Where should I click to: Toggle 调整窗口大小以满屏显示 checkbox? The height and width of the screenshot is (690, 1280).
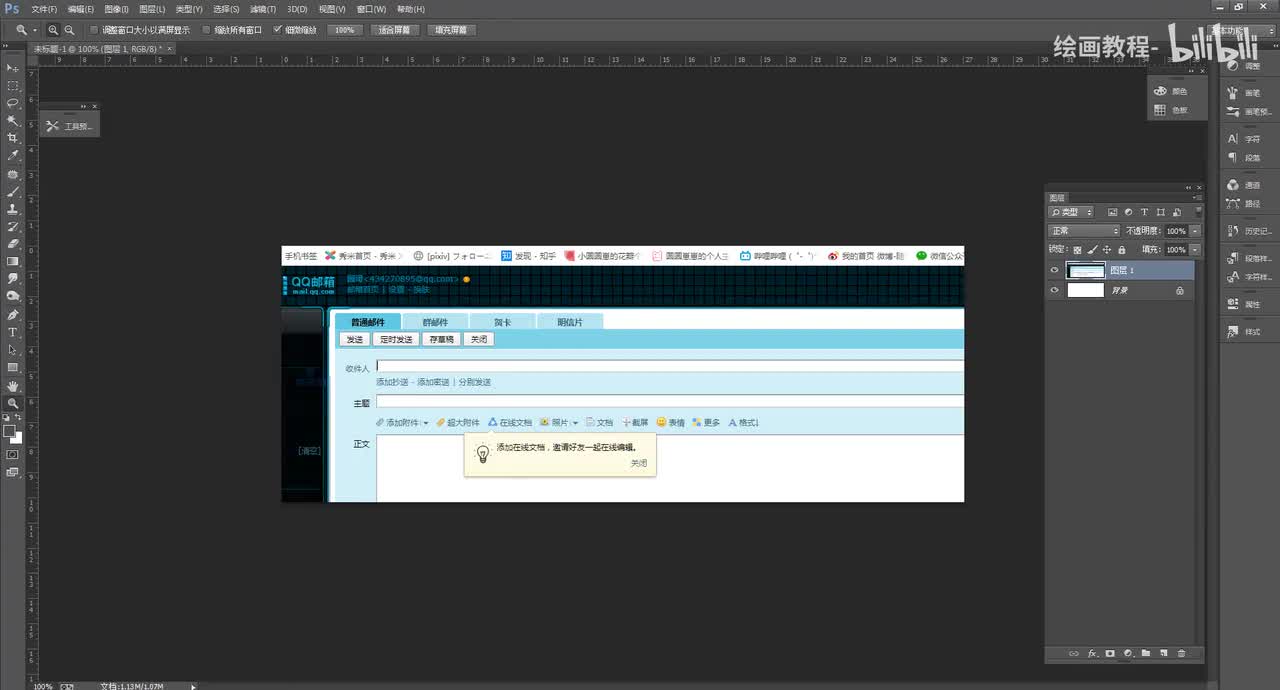pyautogui.click(x=94, y=30)
